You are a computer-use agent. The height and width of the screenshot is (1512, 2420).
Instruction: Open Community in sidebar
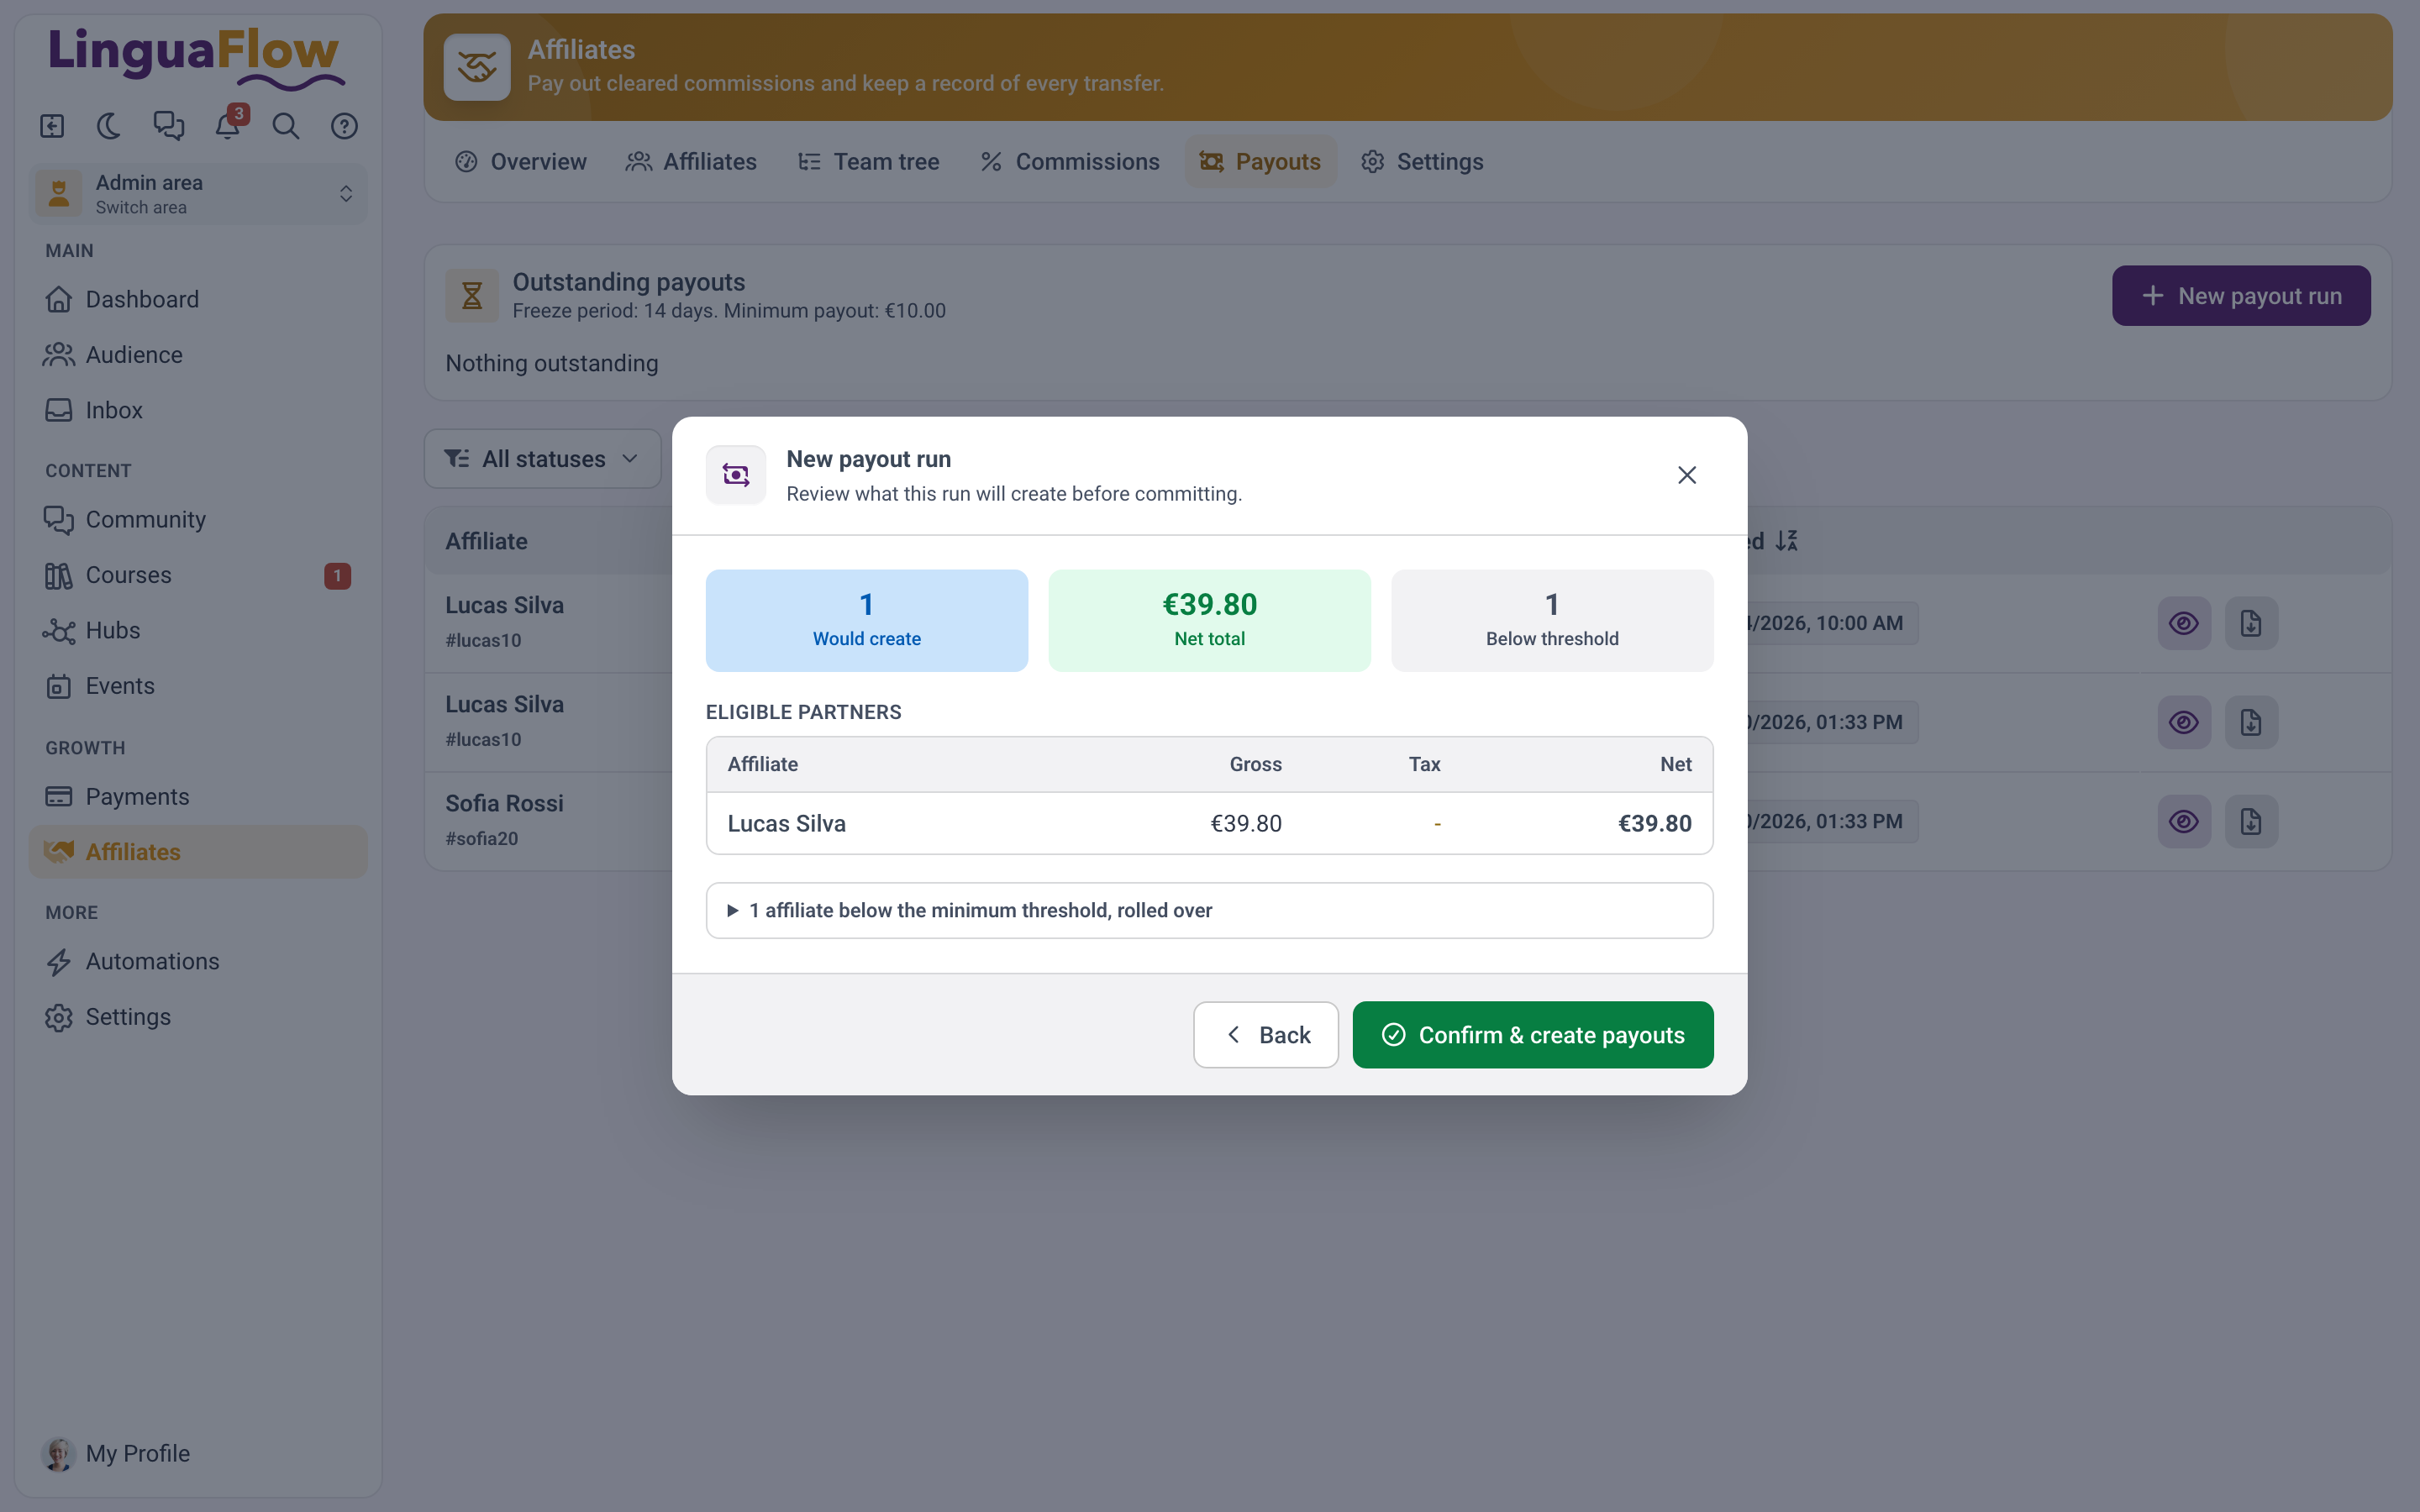[198, 520]
